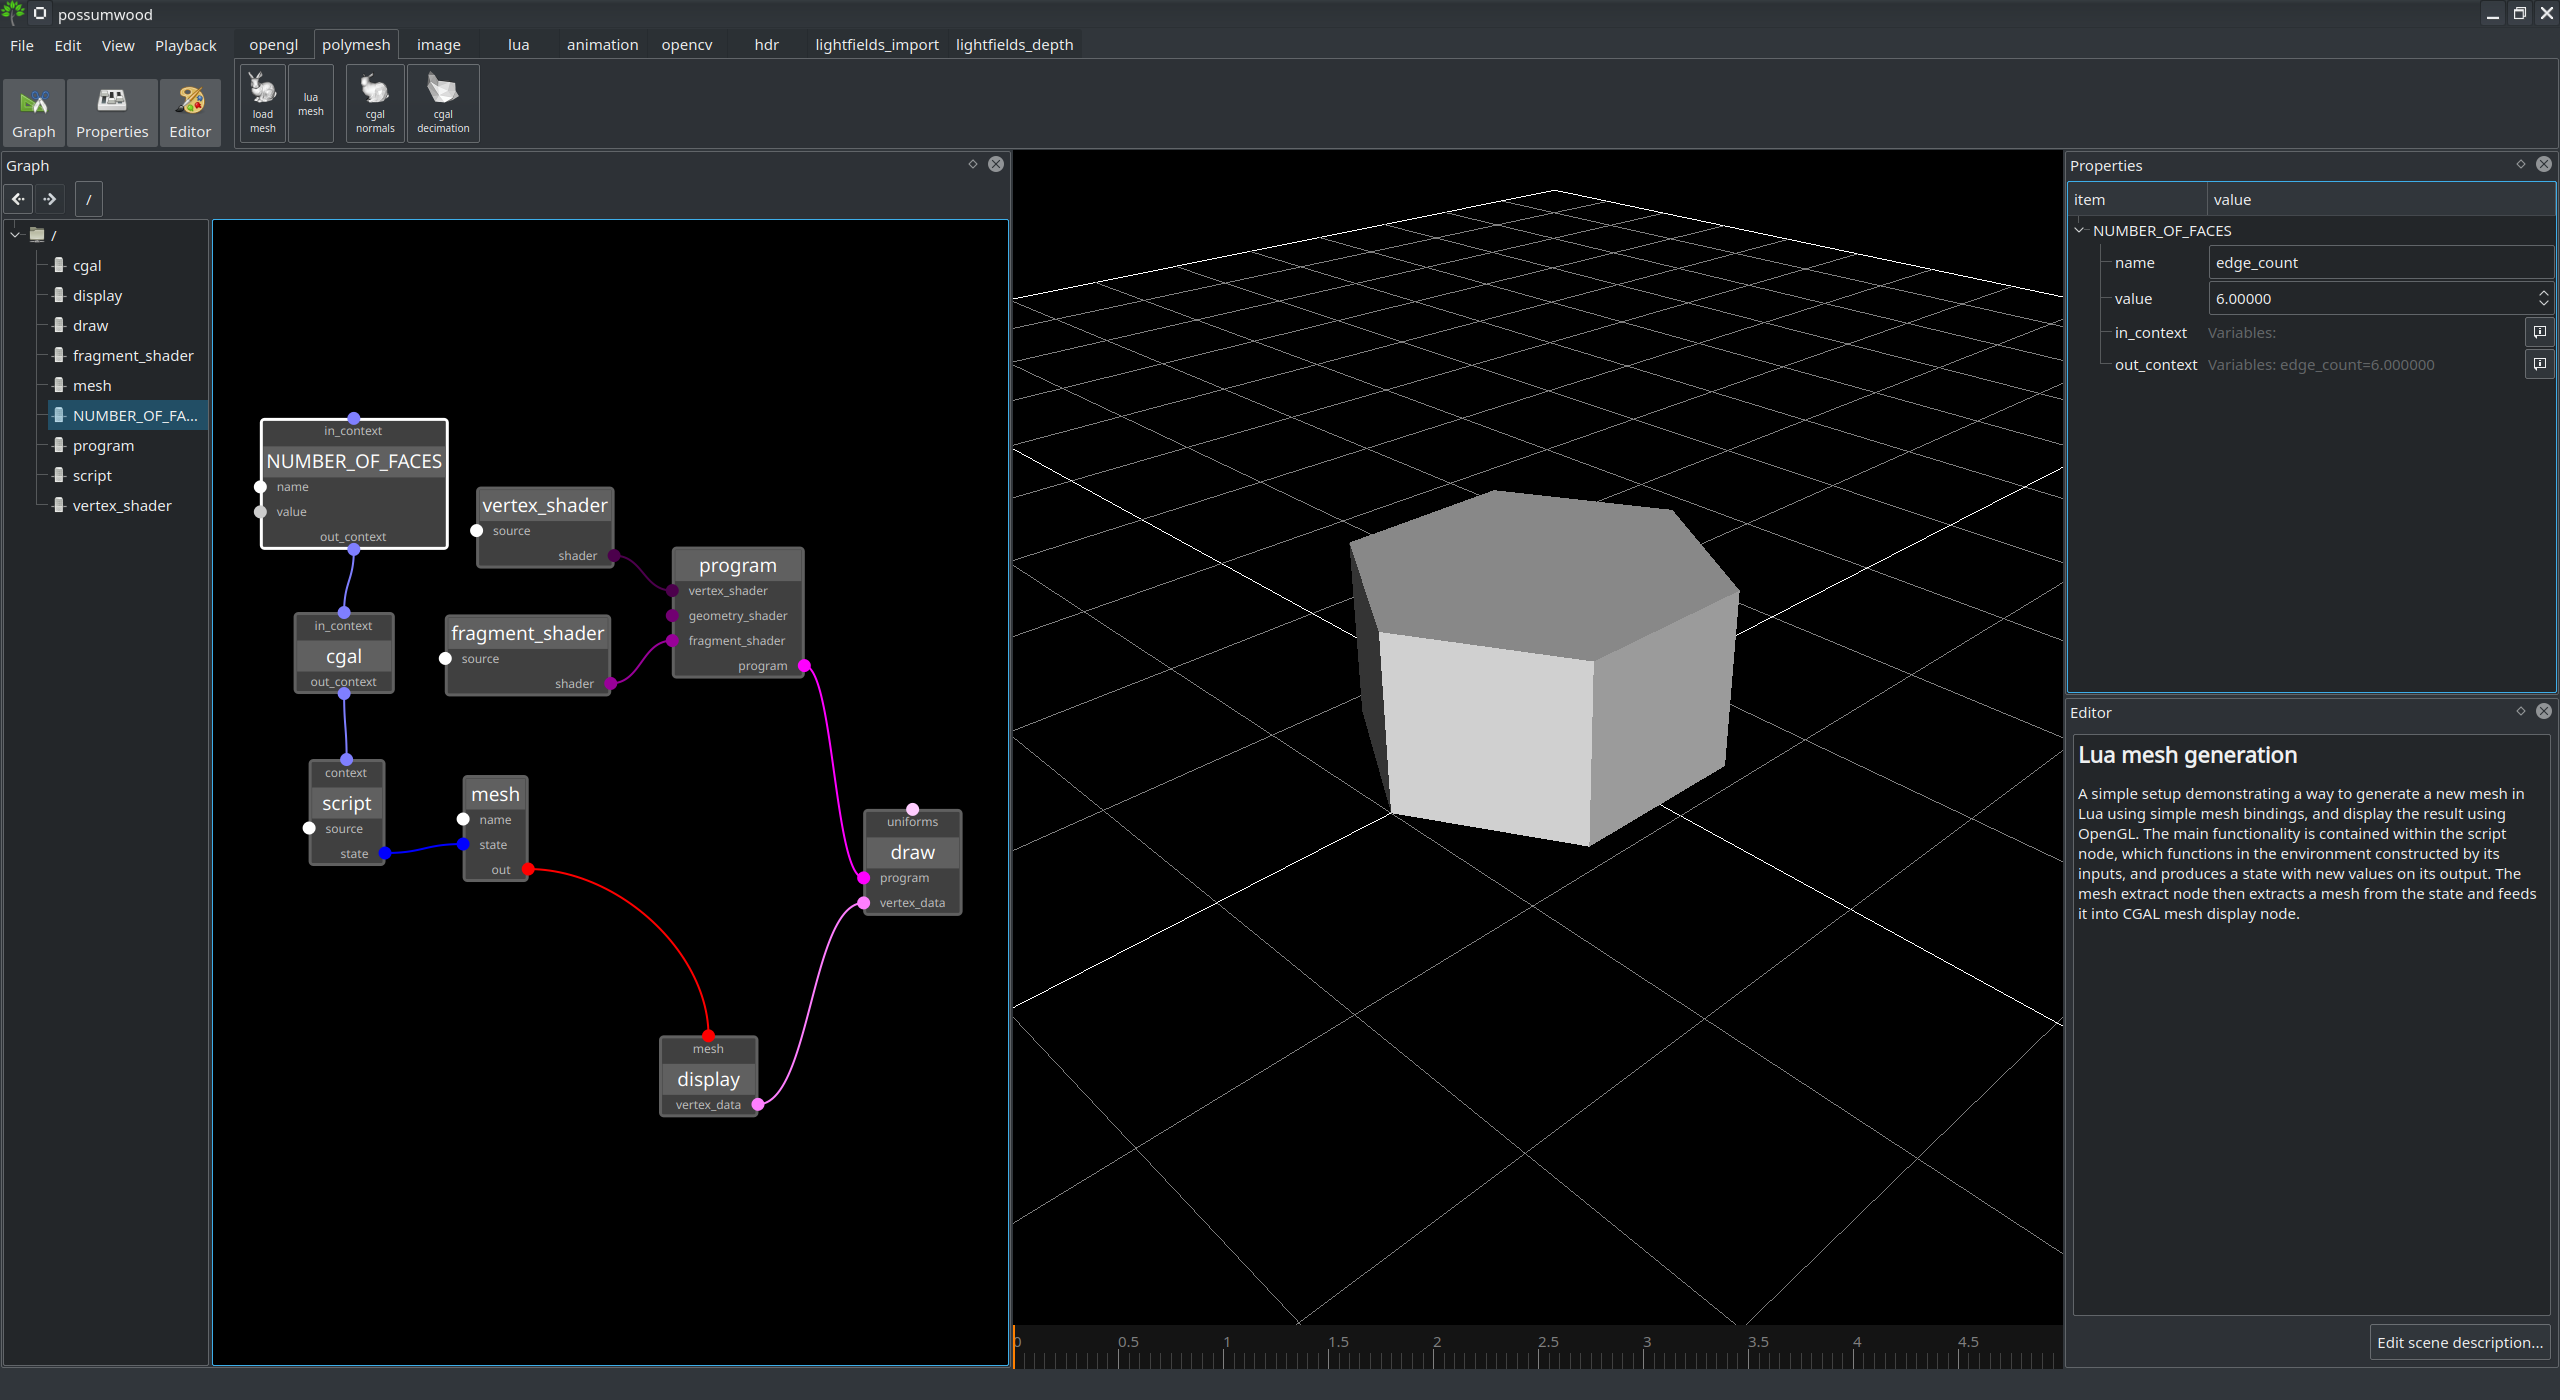Click the cgal normals toolbar icon
The image size is (2560, 1400).
tap(375, 103)
